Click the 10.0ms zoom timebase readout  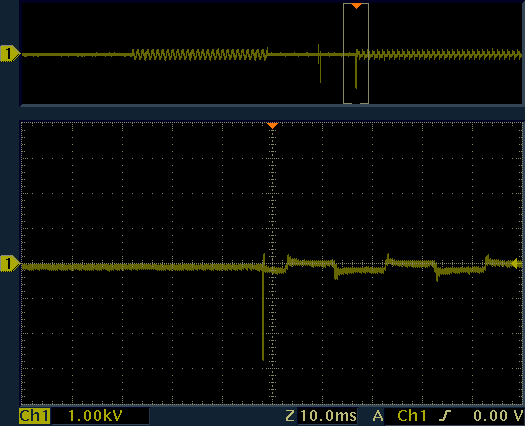[x=328, y=416]
